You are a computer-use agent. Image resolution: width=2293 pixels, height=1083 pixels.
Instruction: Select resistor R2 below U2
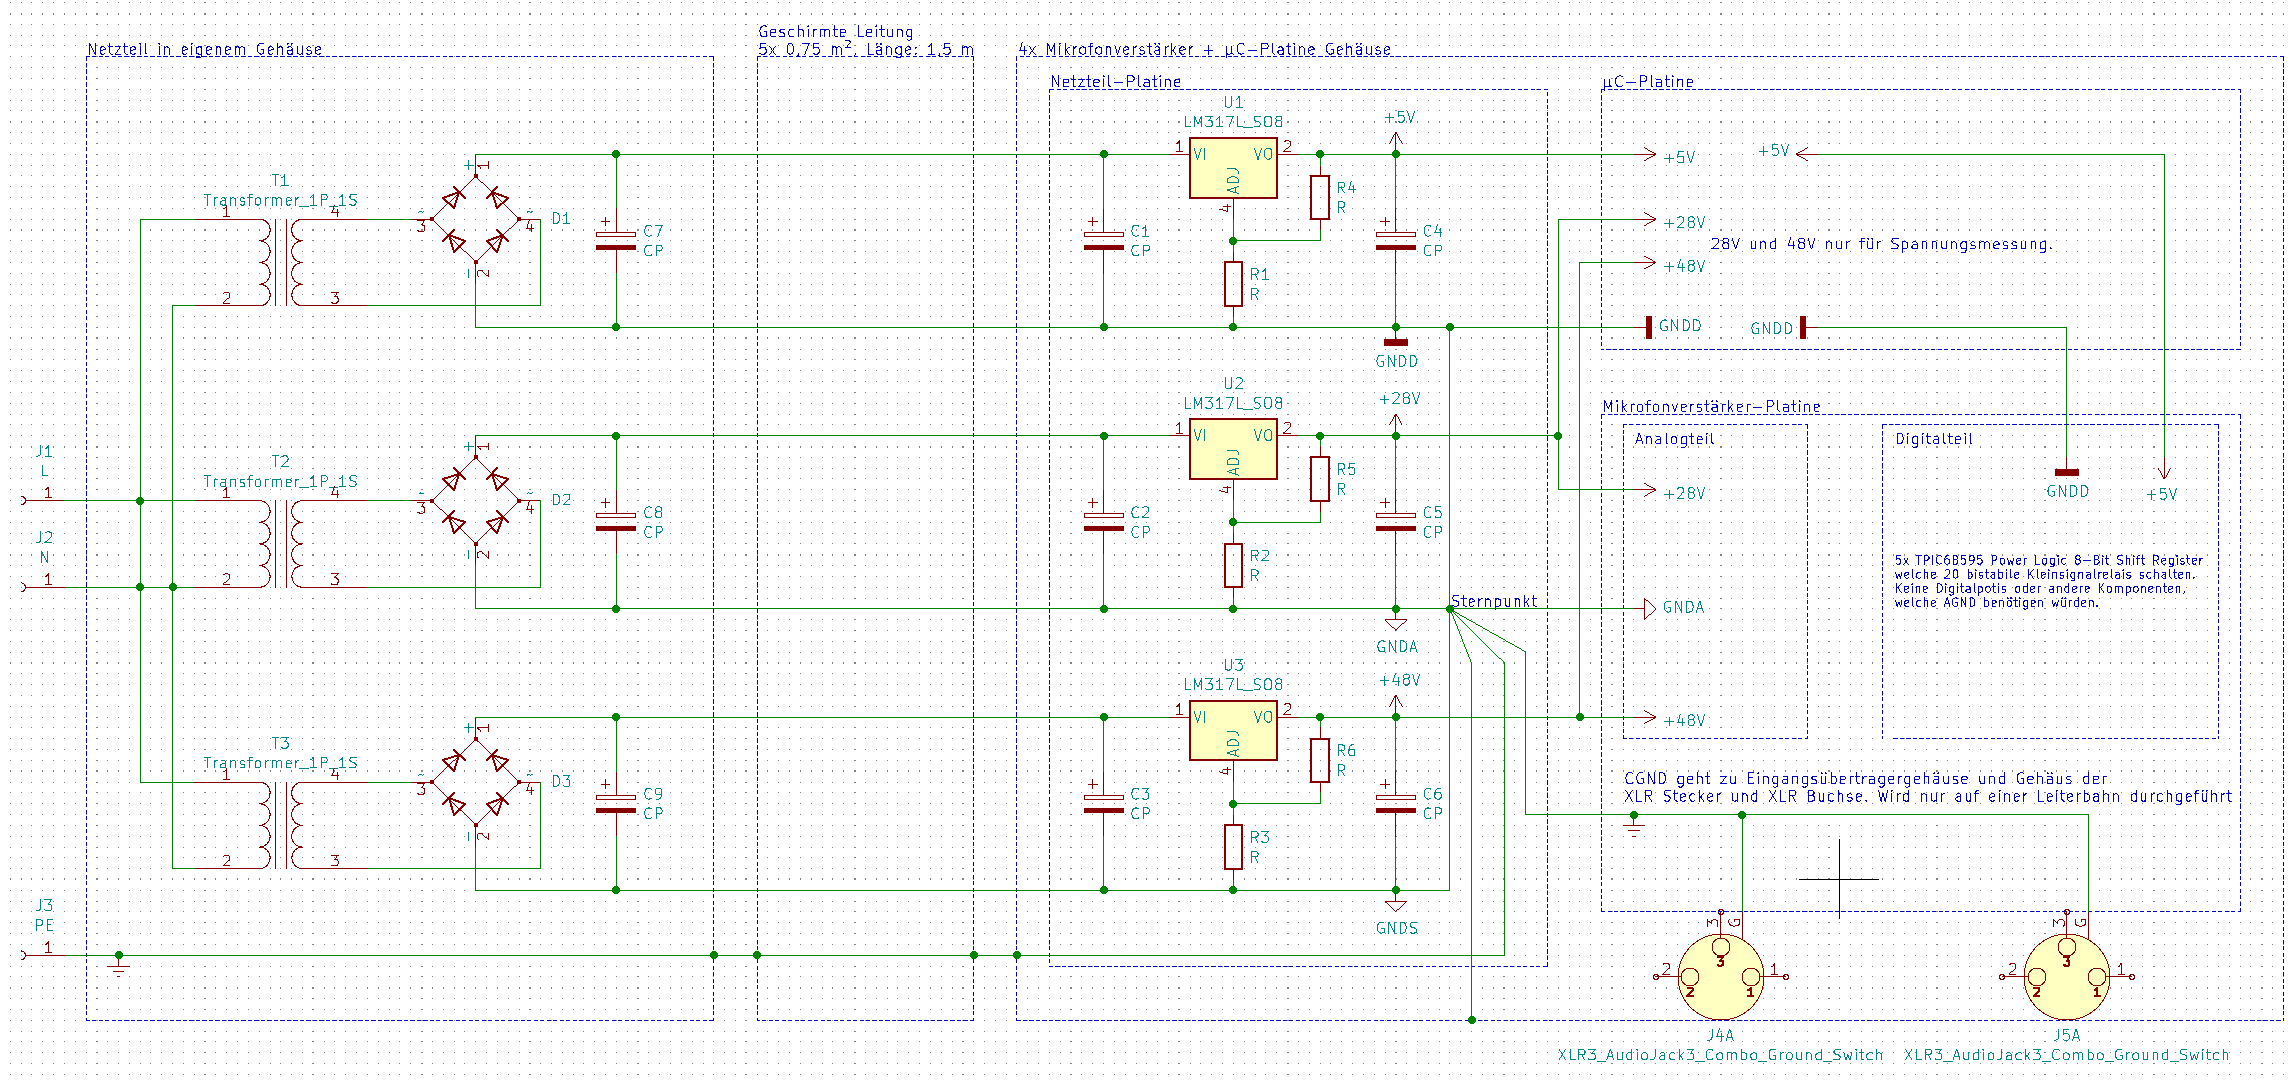(x=1233, y=565)
